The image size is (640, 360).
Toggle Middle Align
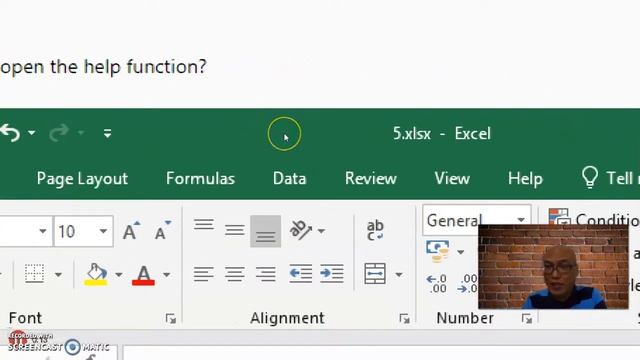pos(235,231)
